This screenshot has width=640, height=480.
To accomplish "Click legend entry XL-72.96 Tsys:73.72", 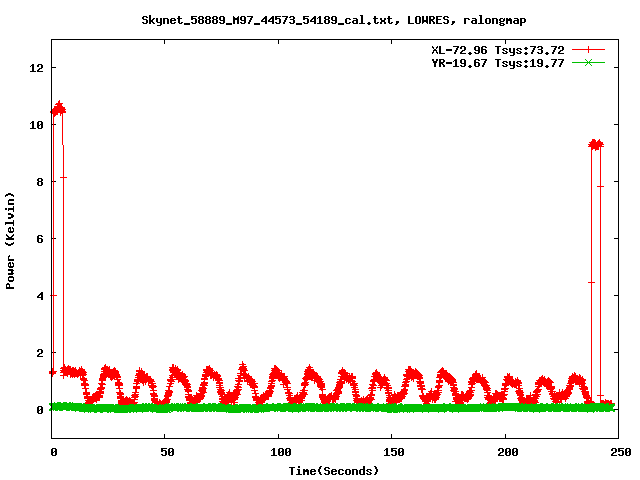I will coord(498,50).
